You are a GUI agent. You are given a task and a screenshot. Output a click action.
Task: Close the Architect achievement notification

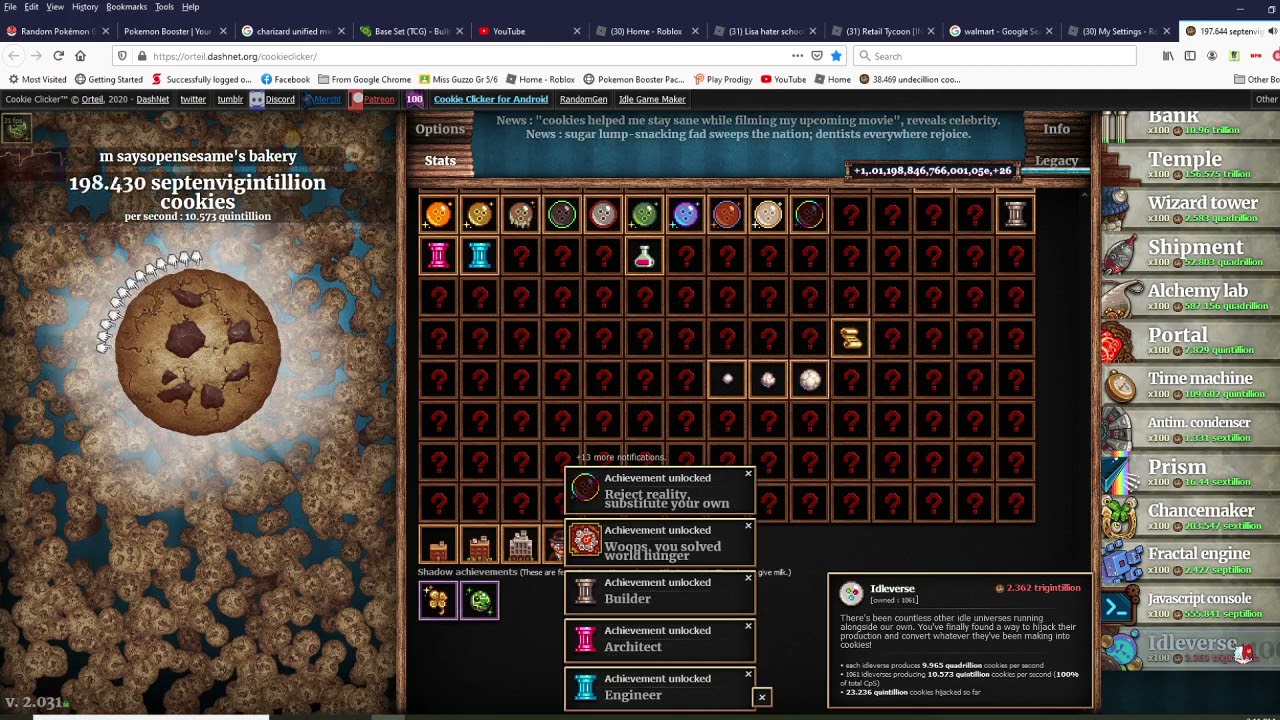click(x=748, y=625)
